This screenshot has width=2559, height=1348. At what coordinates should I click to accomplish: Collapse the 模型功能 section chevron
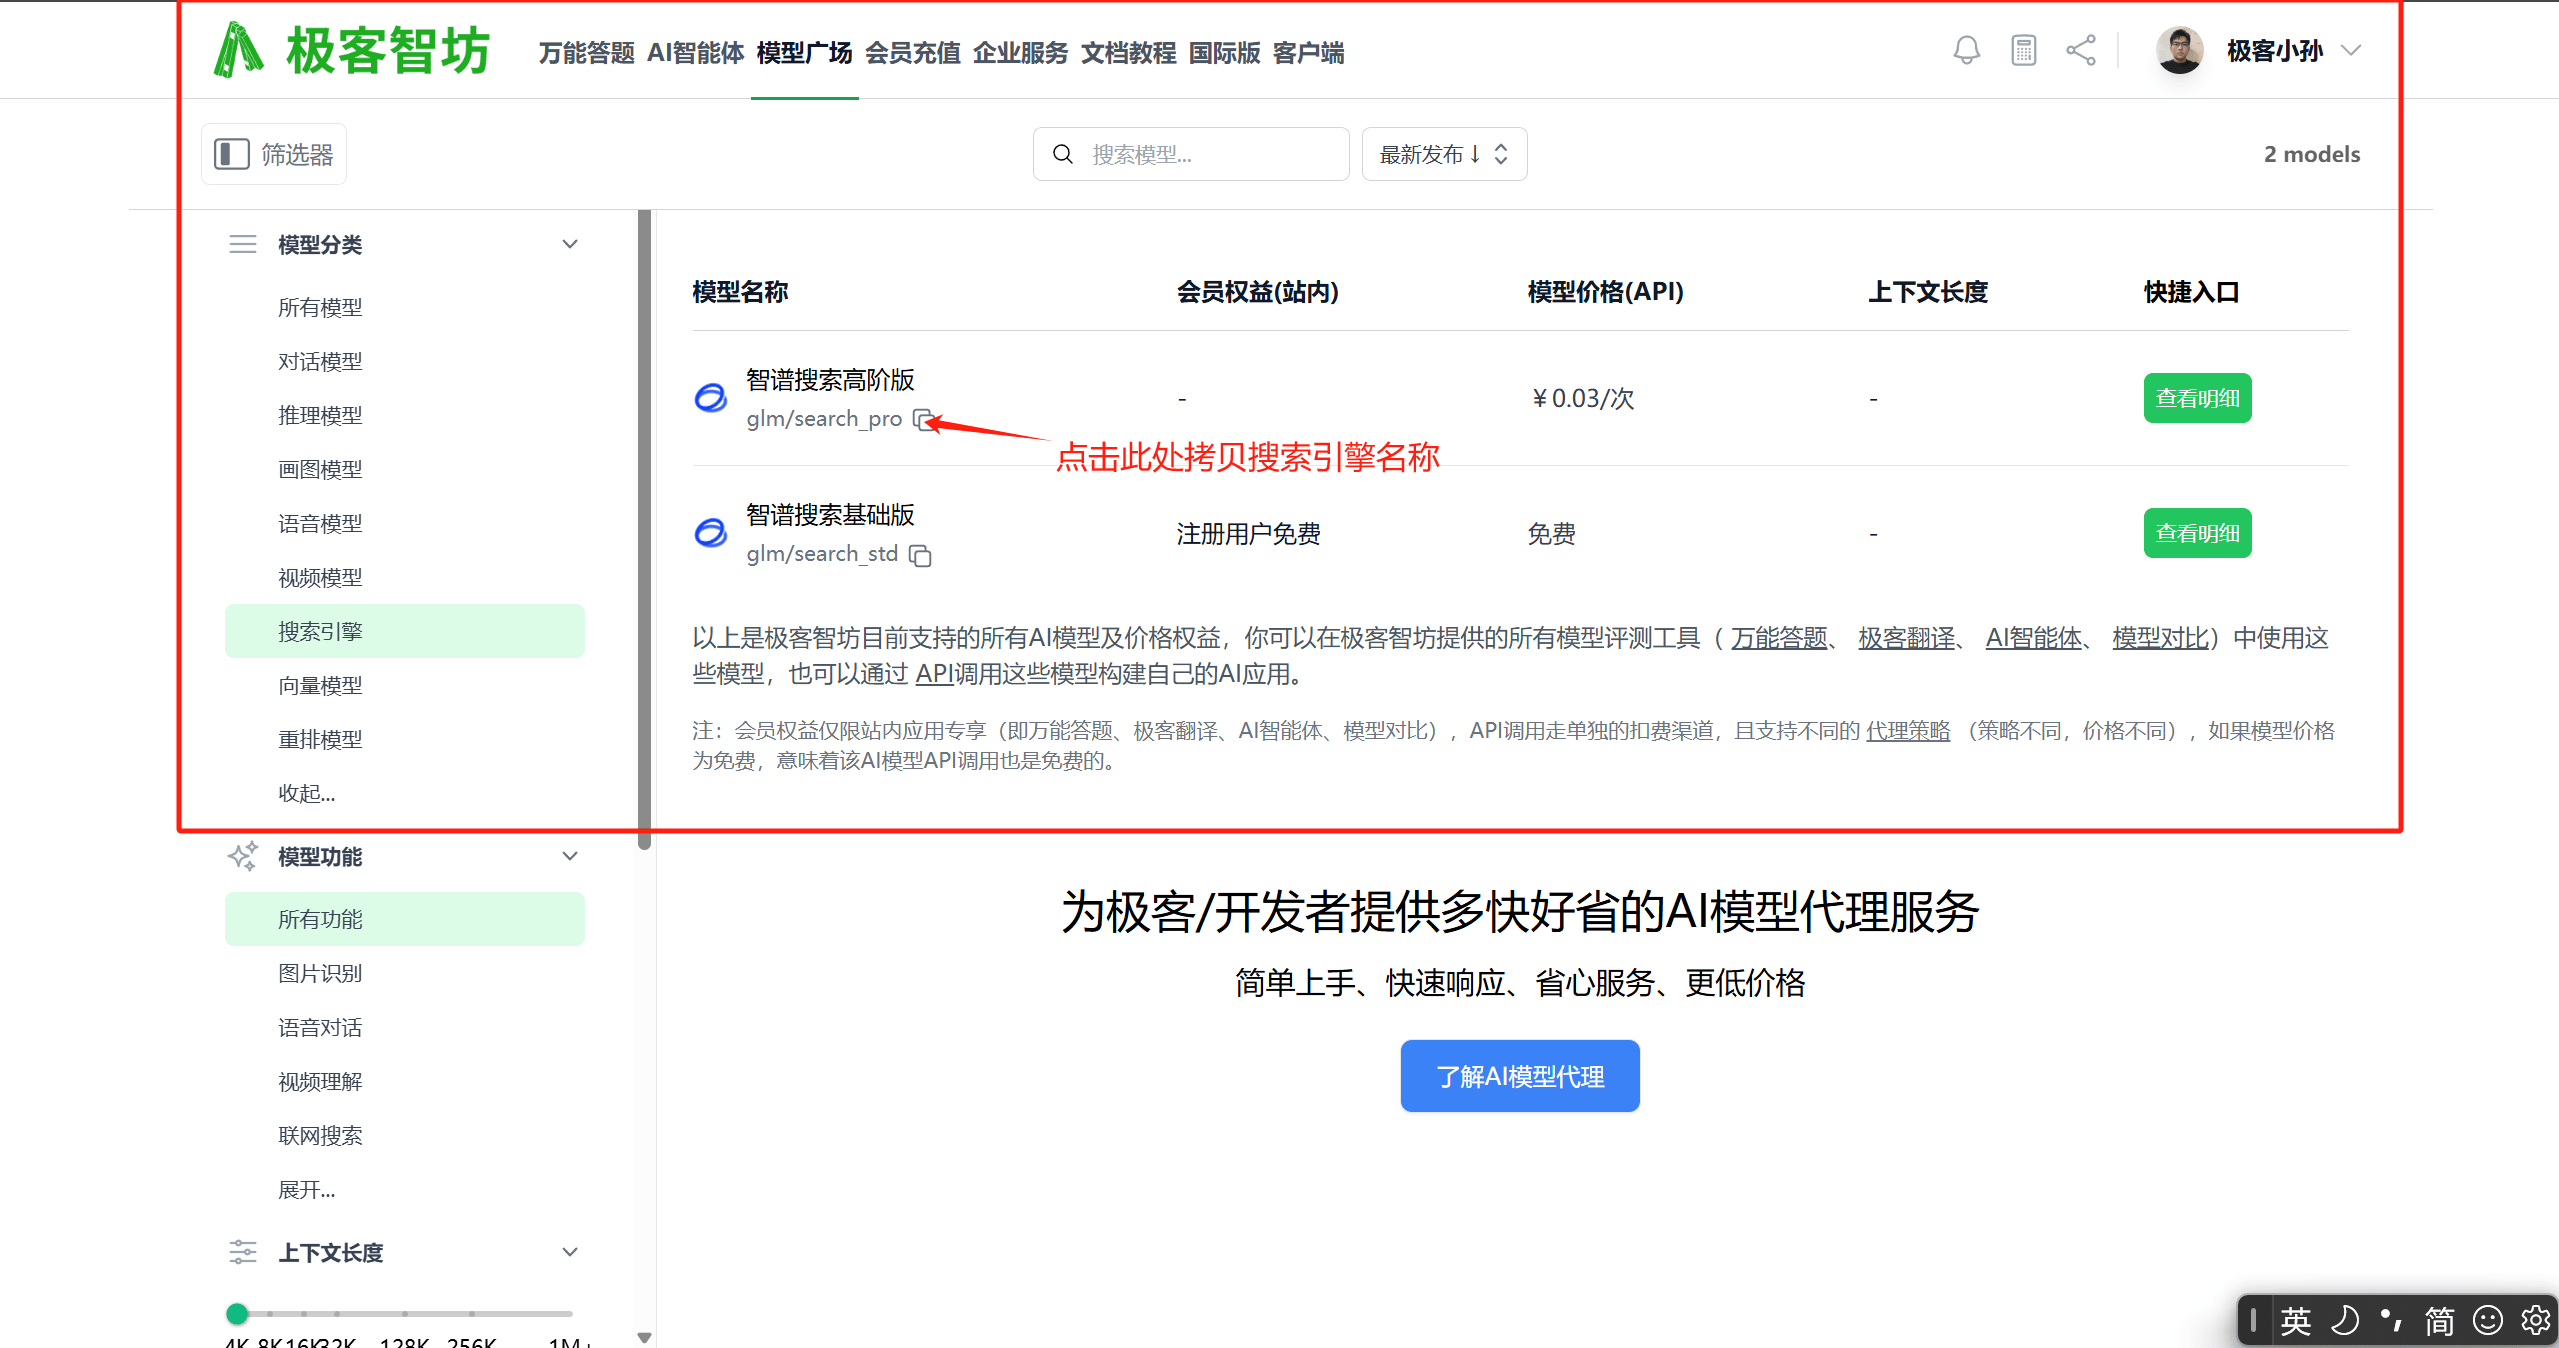coord(570,856)
